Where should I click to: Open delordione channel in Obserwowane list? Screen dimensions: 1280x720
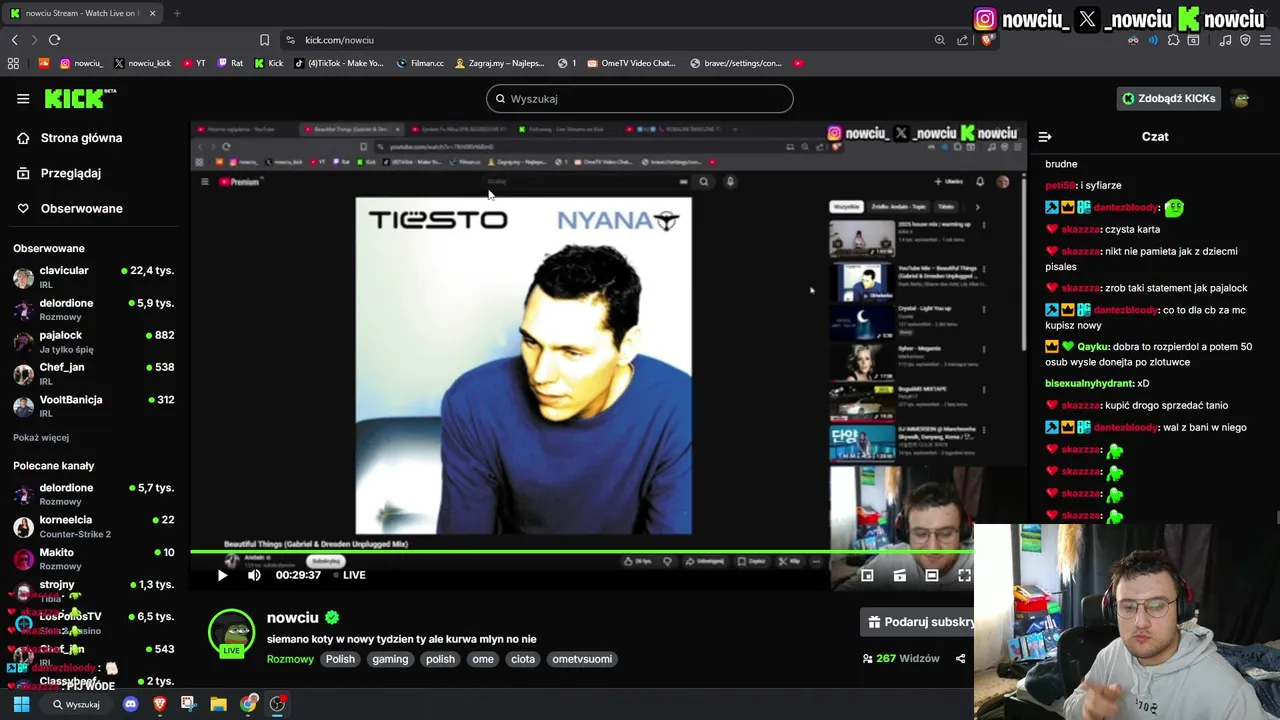tap(93, 309)
